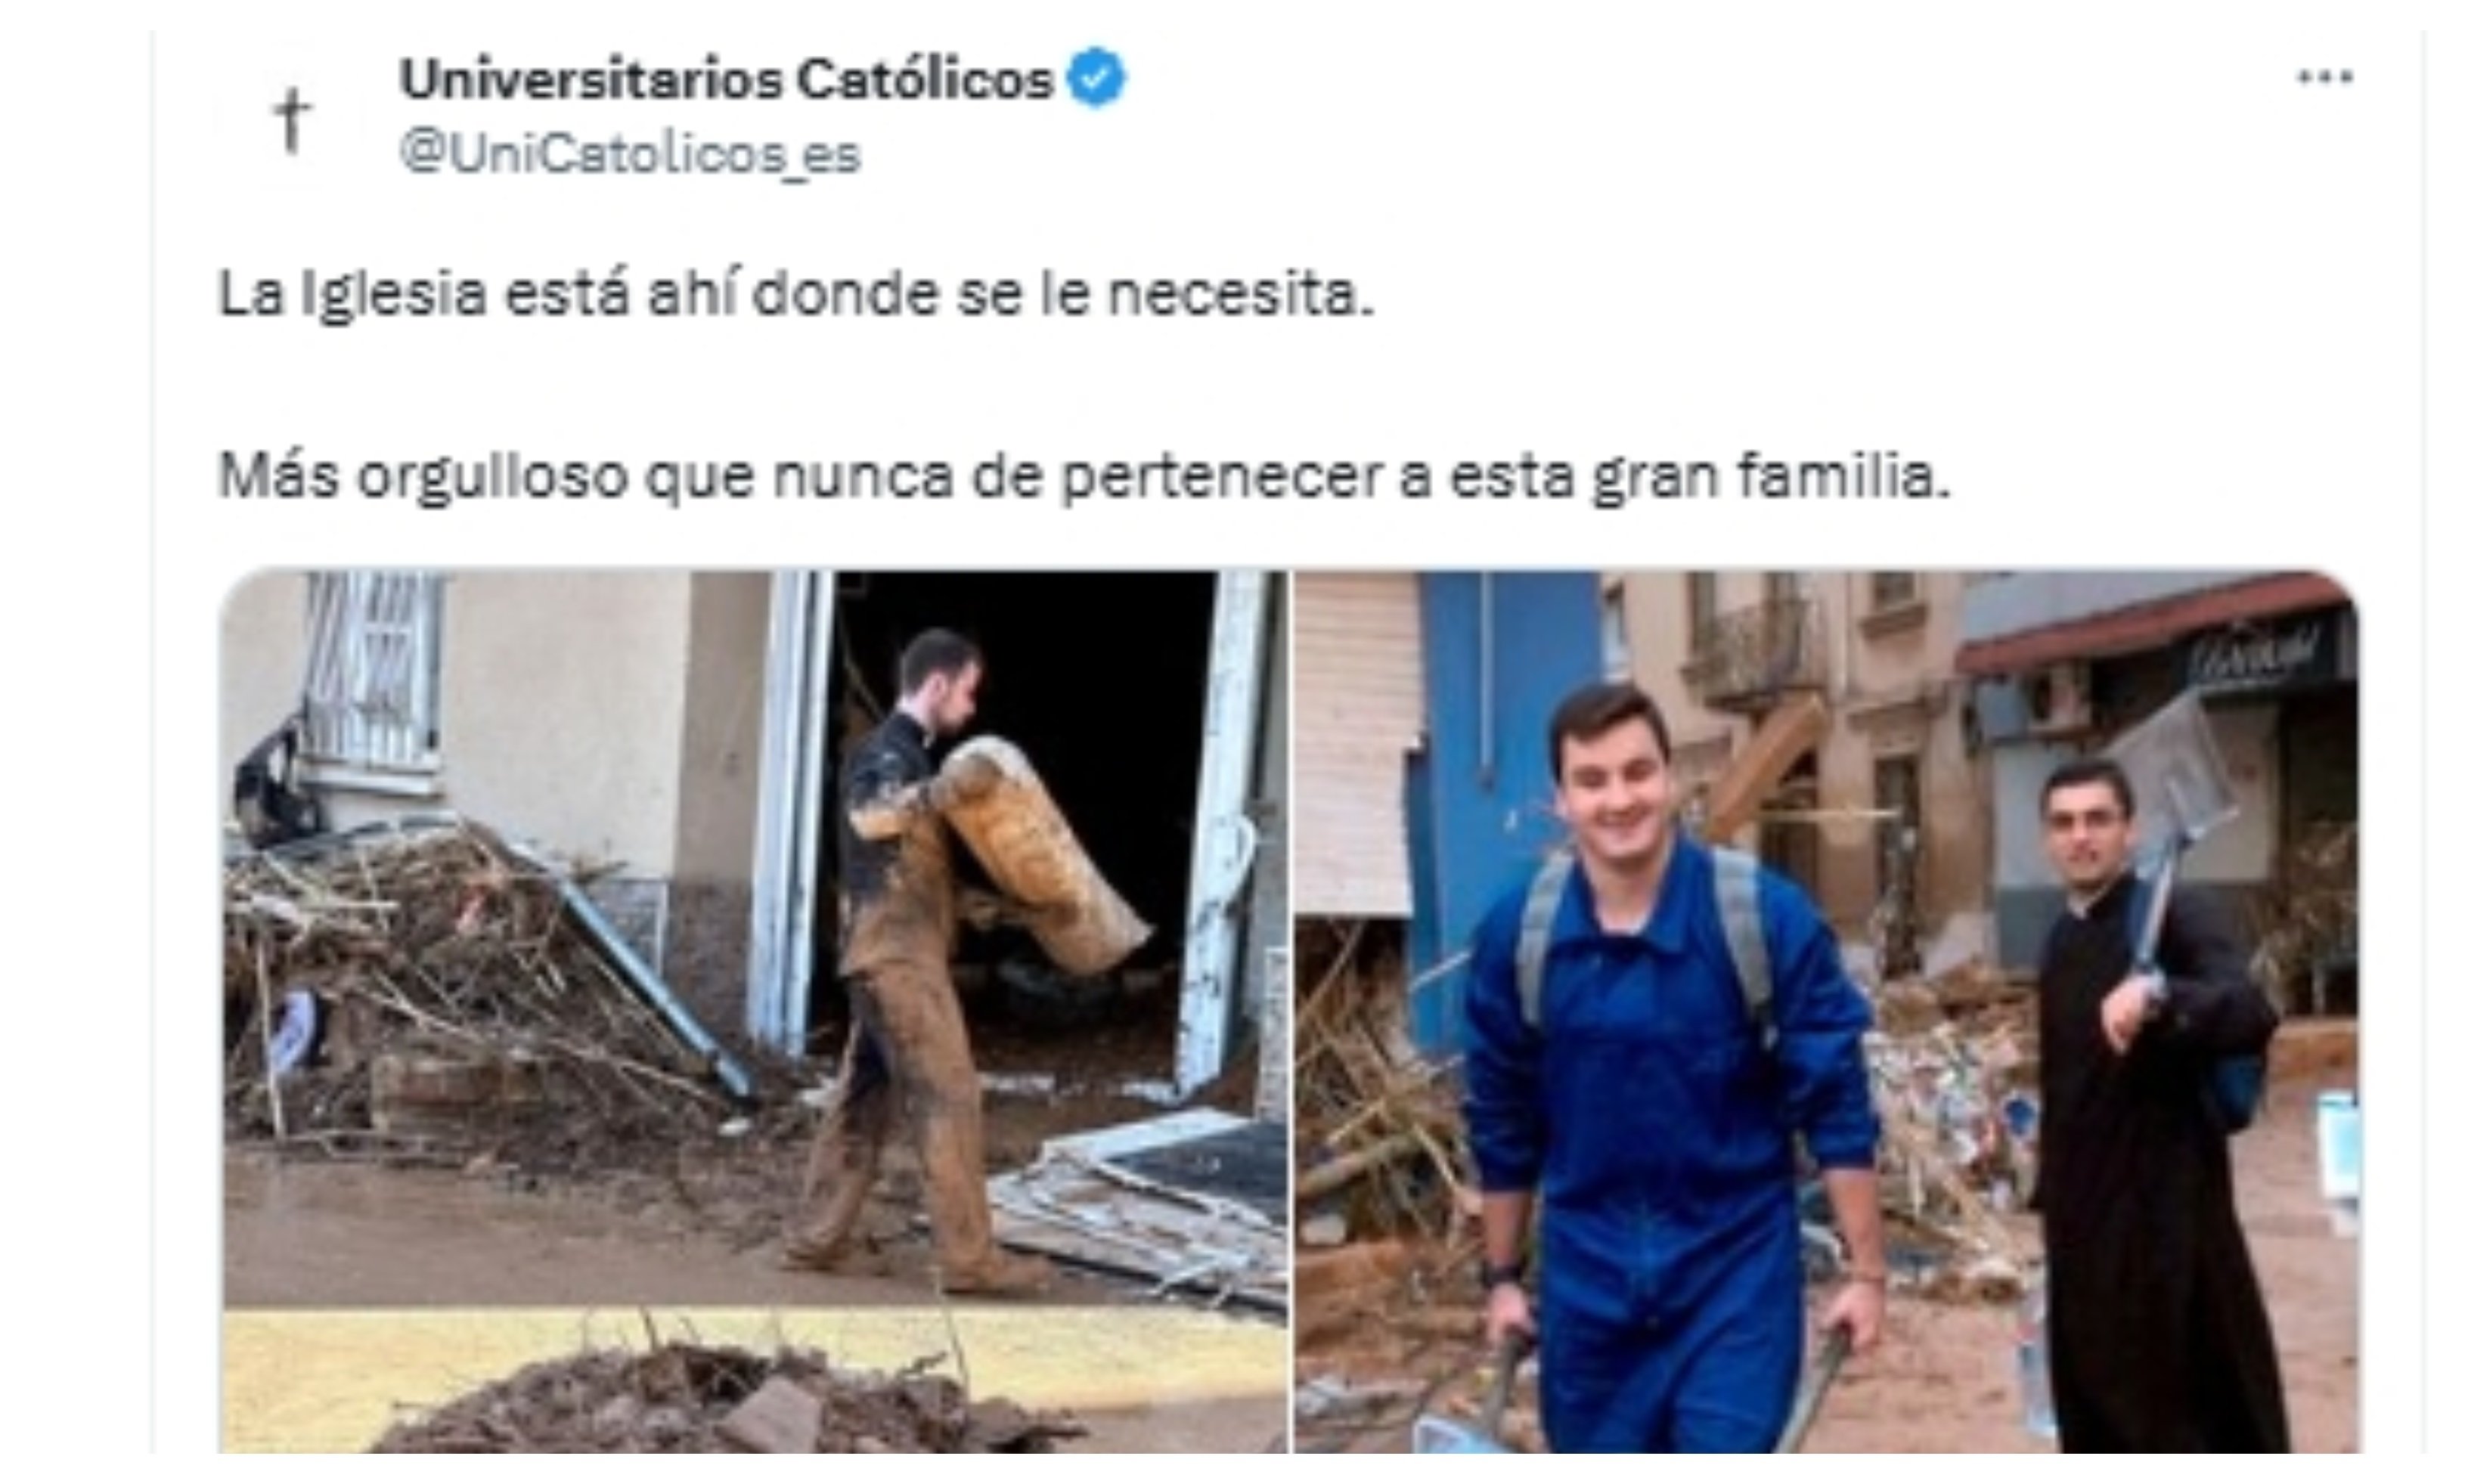The height and width of the screenshot is (1484, 2468).
Task: Click the balcony railing in right photo
Action: pos(1752,650)
